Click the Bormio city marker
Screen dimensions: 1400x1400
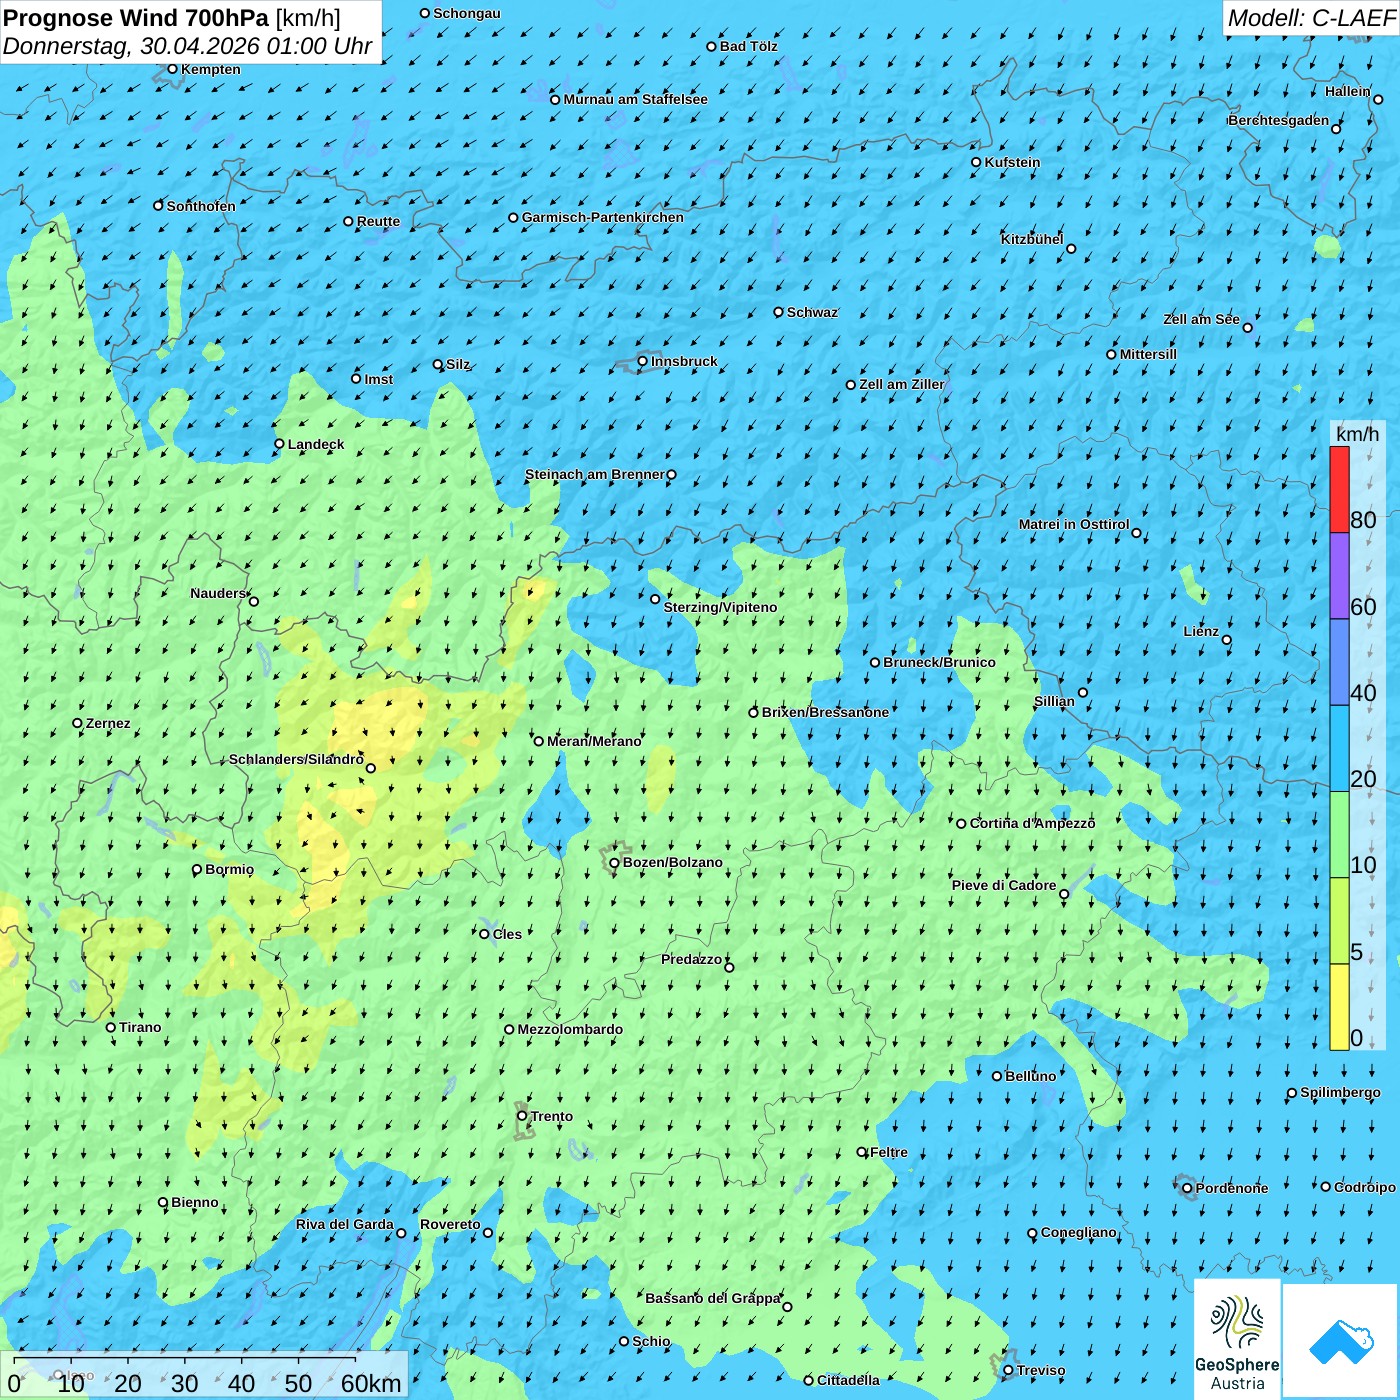coord(197,870)
